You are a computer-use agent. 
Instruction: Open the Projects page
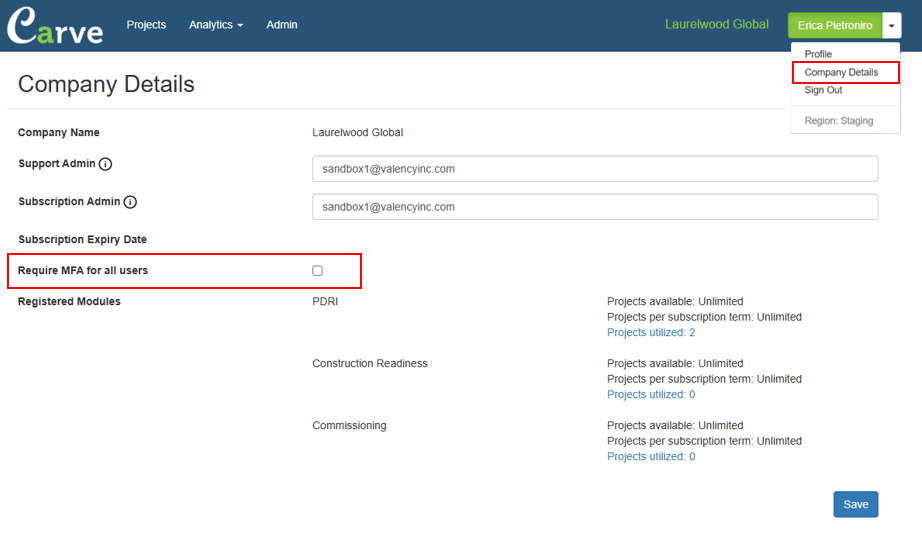146,25
